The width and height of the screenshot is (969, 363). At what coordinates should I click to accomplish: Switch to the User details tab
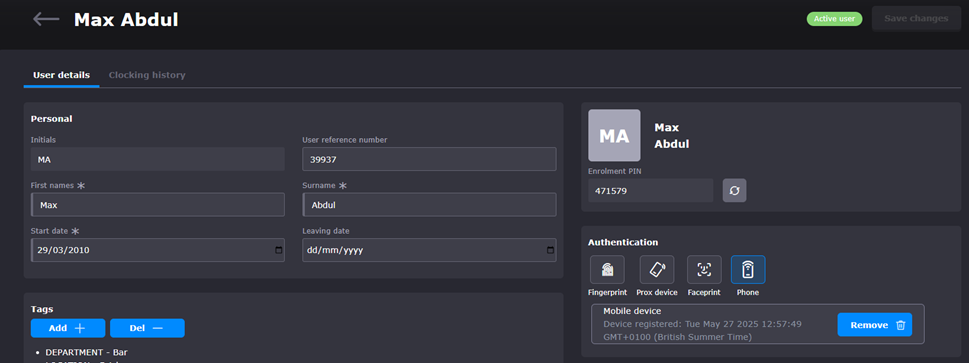click(x=61, y=75)
